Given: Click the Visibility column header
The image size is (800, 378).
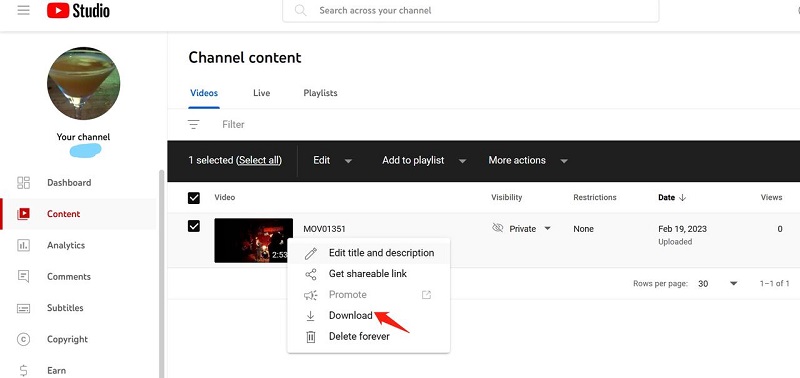Looking at the screenshot, I should click(507, 197).
